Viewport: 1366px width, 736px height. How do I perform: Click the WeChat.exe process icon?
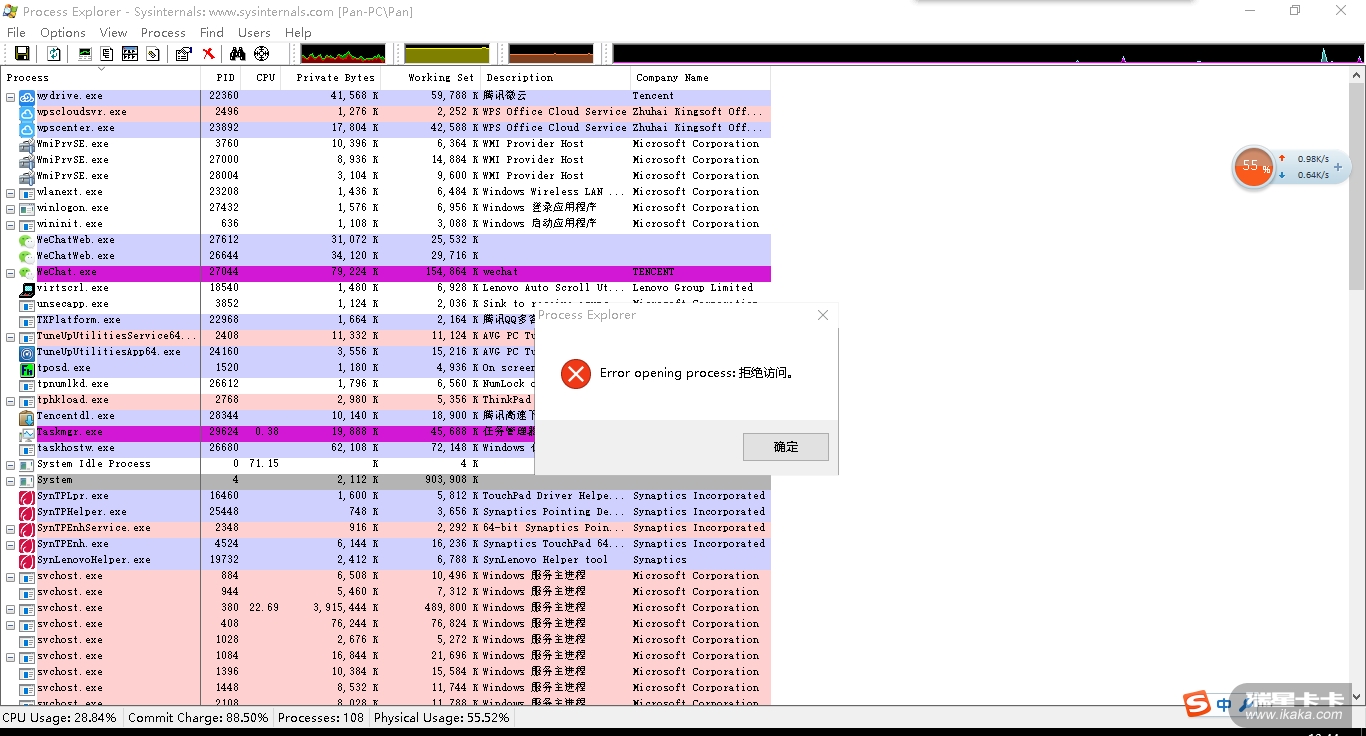[x=27, y=272]
